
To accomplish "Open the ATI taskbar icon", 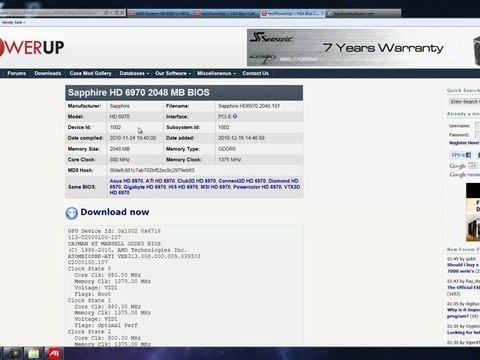I will point(54,353).
